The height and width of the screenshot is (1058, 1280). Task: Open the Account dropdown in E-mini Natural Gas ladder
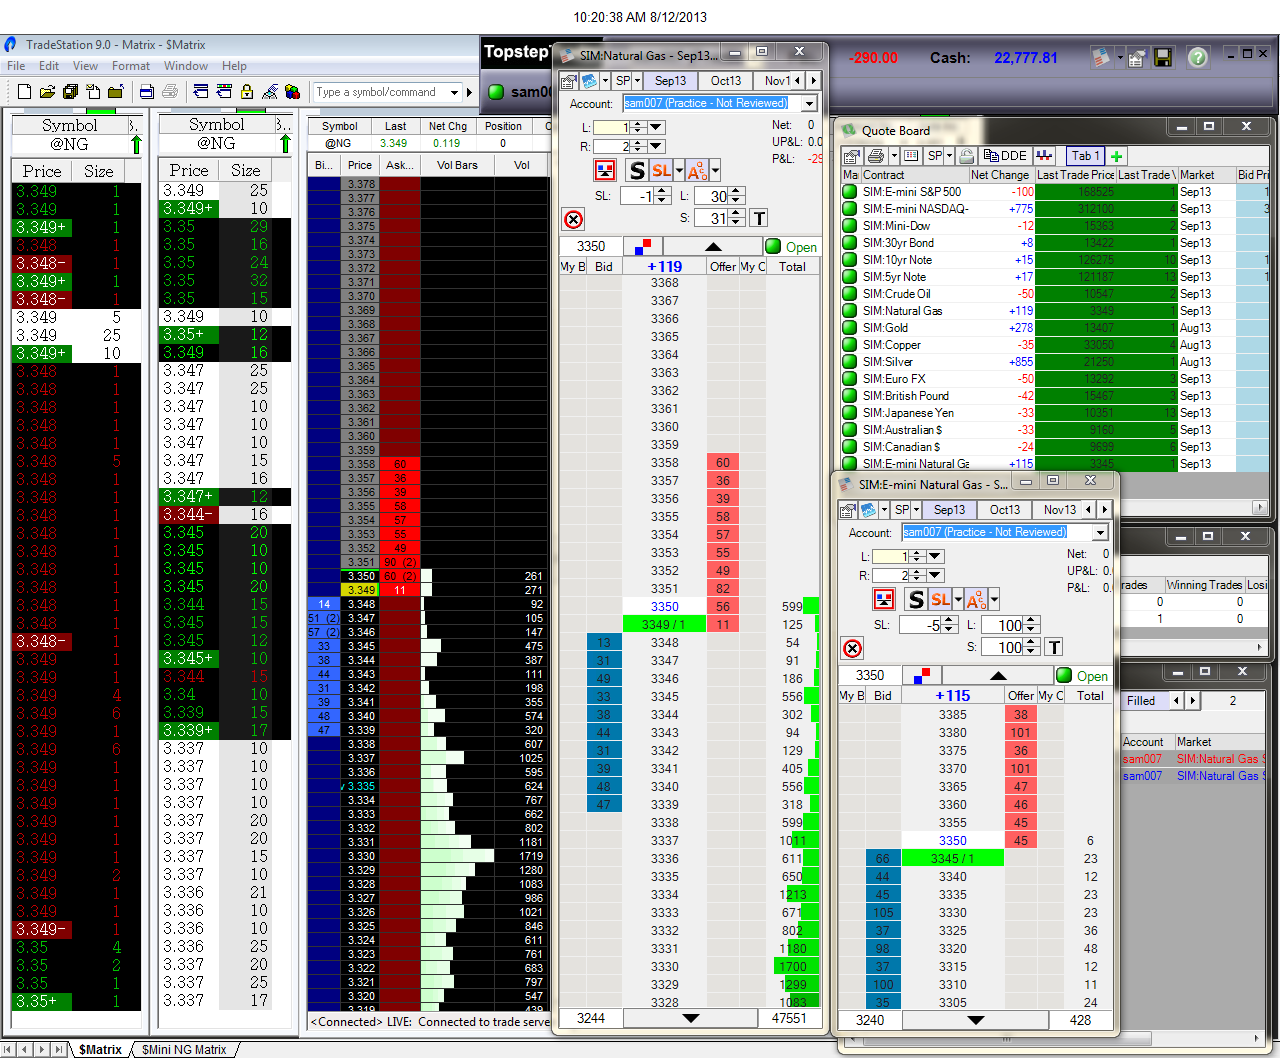coord(1100,532)
